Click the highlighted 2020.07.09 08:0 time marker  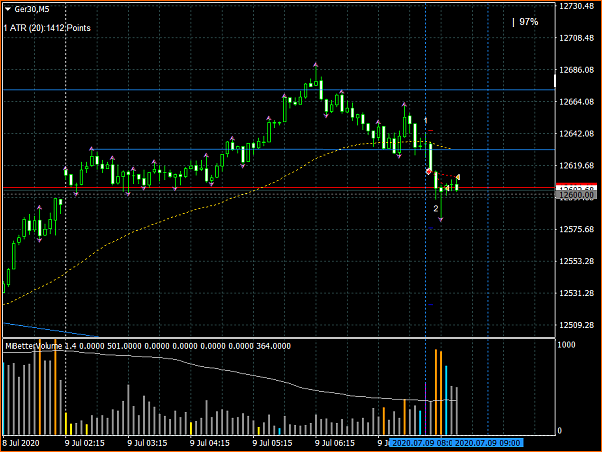point(421,443)
